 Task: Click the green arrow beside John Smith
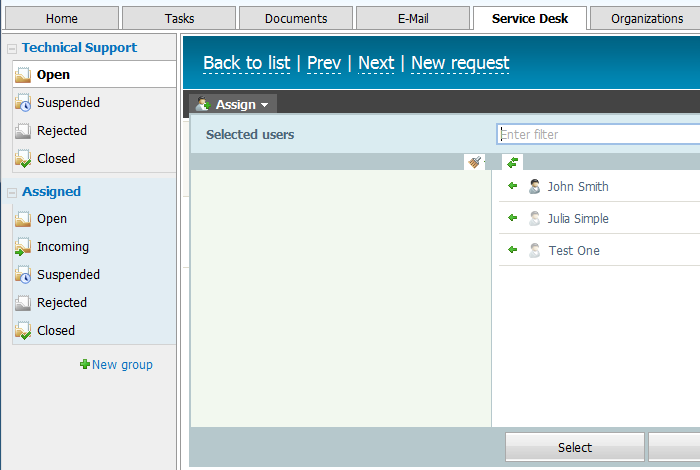click(512, 186)
